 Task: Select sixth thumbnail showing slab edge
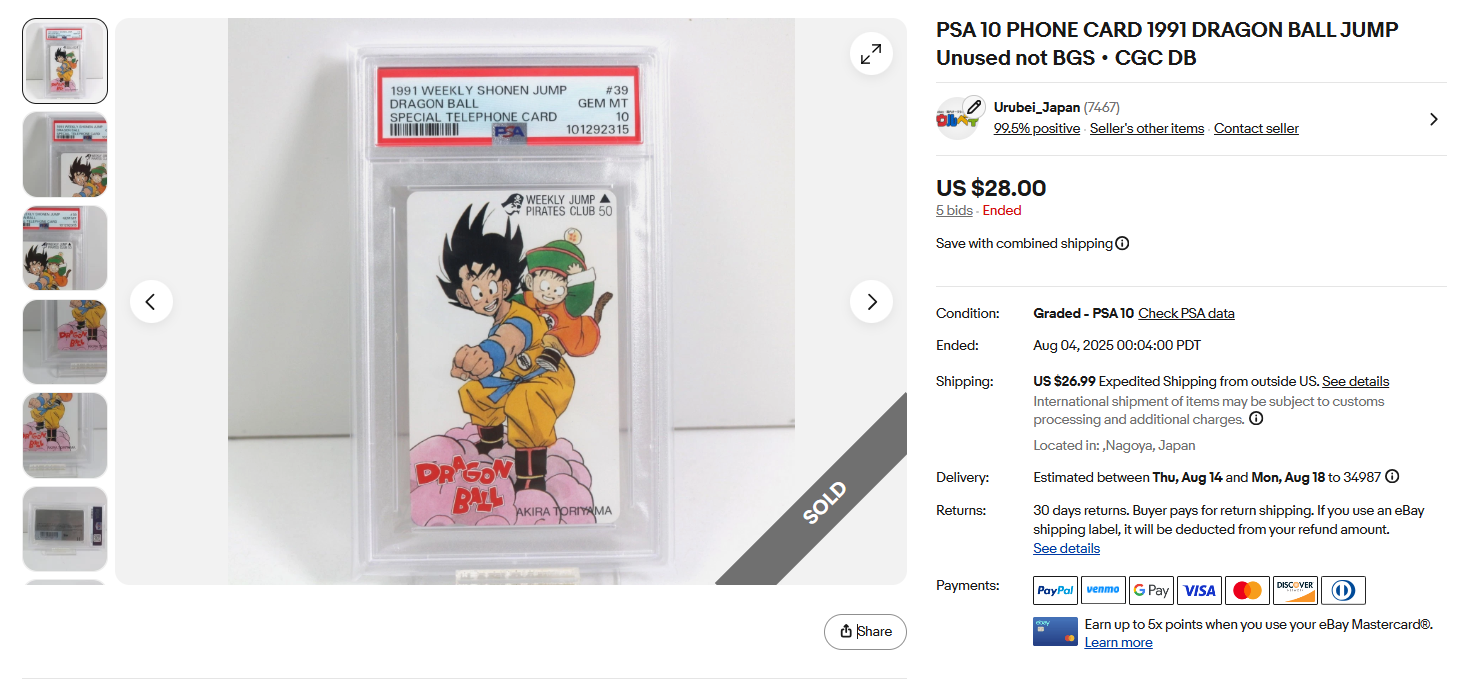[65, 529]
